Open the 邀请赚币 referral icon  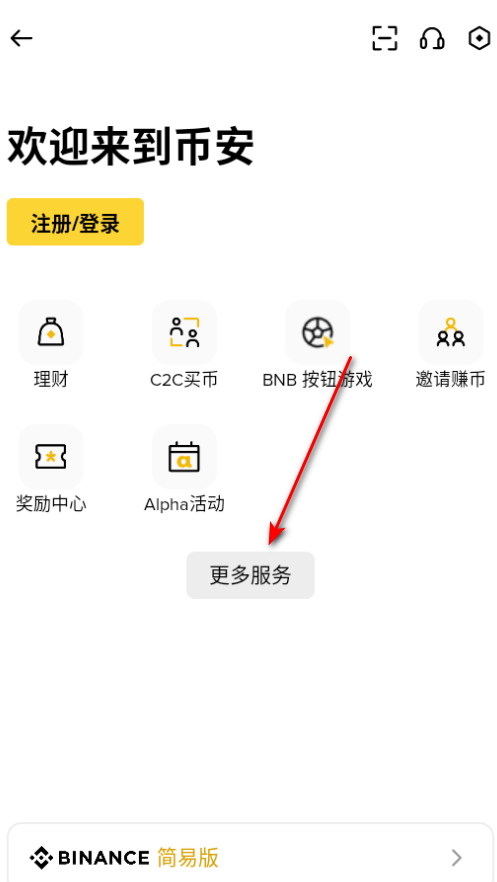point(451,332)
